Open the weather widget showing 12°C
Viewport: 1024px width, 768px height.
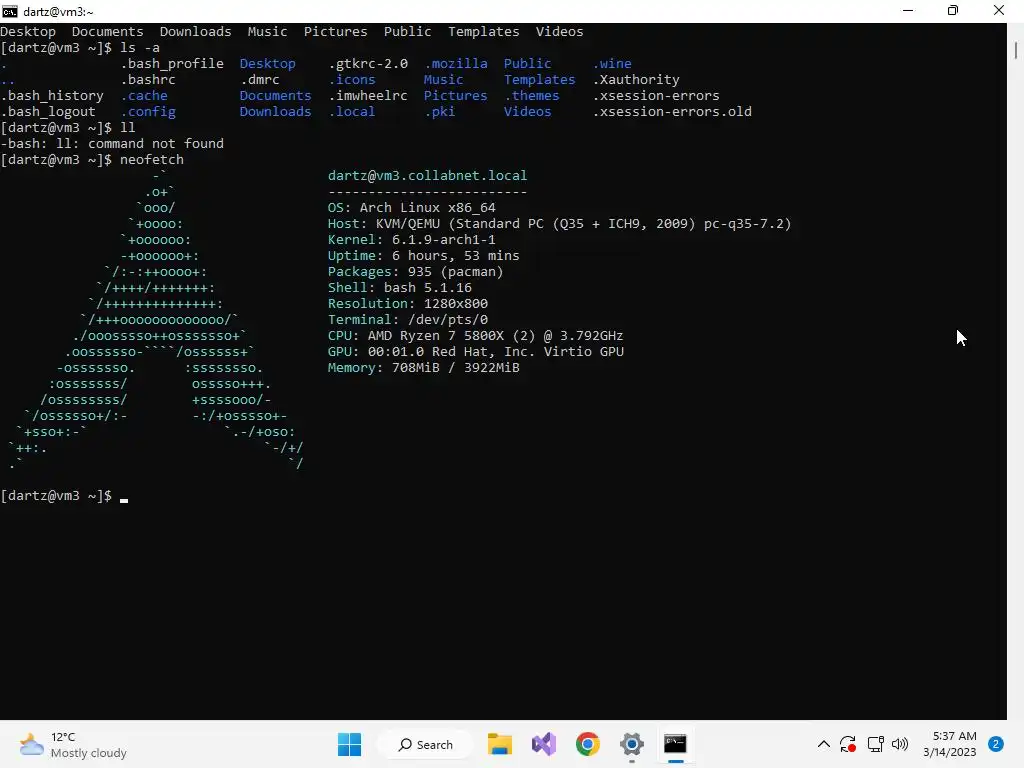(72, 744)
